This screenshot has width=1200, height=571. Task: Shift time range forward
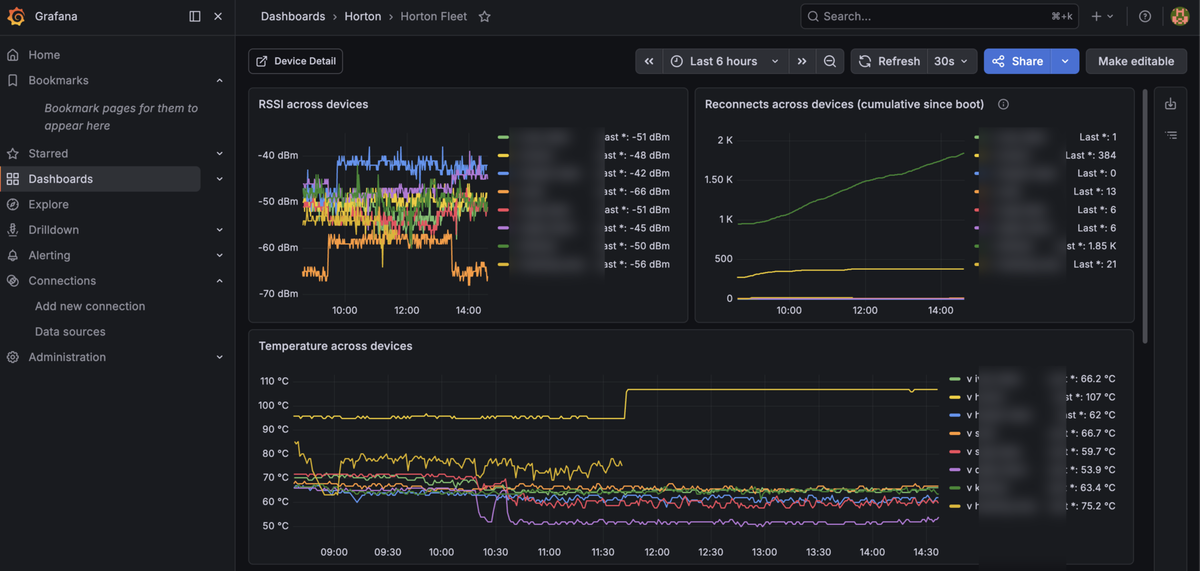[x=802, y=61]
